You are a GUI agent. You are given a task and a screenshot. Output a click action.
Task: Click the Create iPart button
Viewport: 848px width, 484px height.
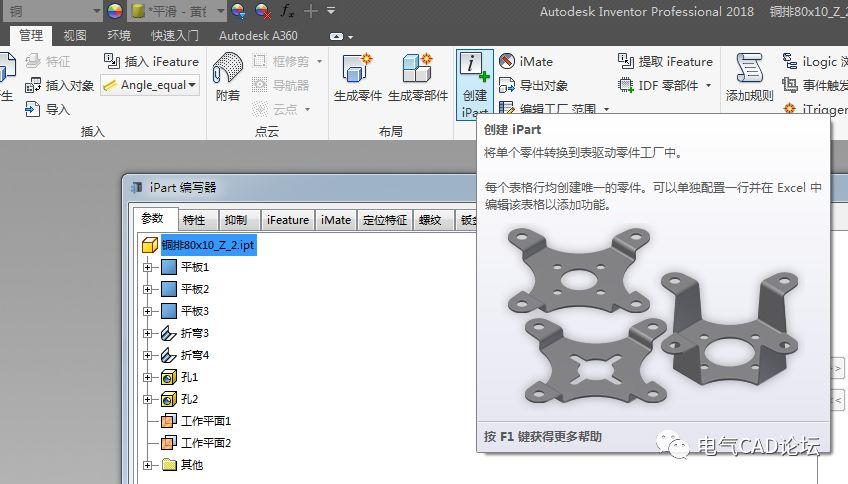tap(474, 84)
